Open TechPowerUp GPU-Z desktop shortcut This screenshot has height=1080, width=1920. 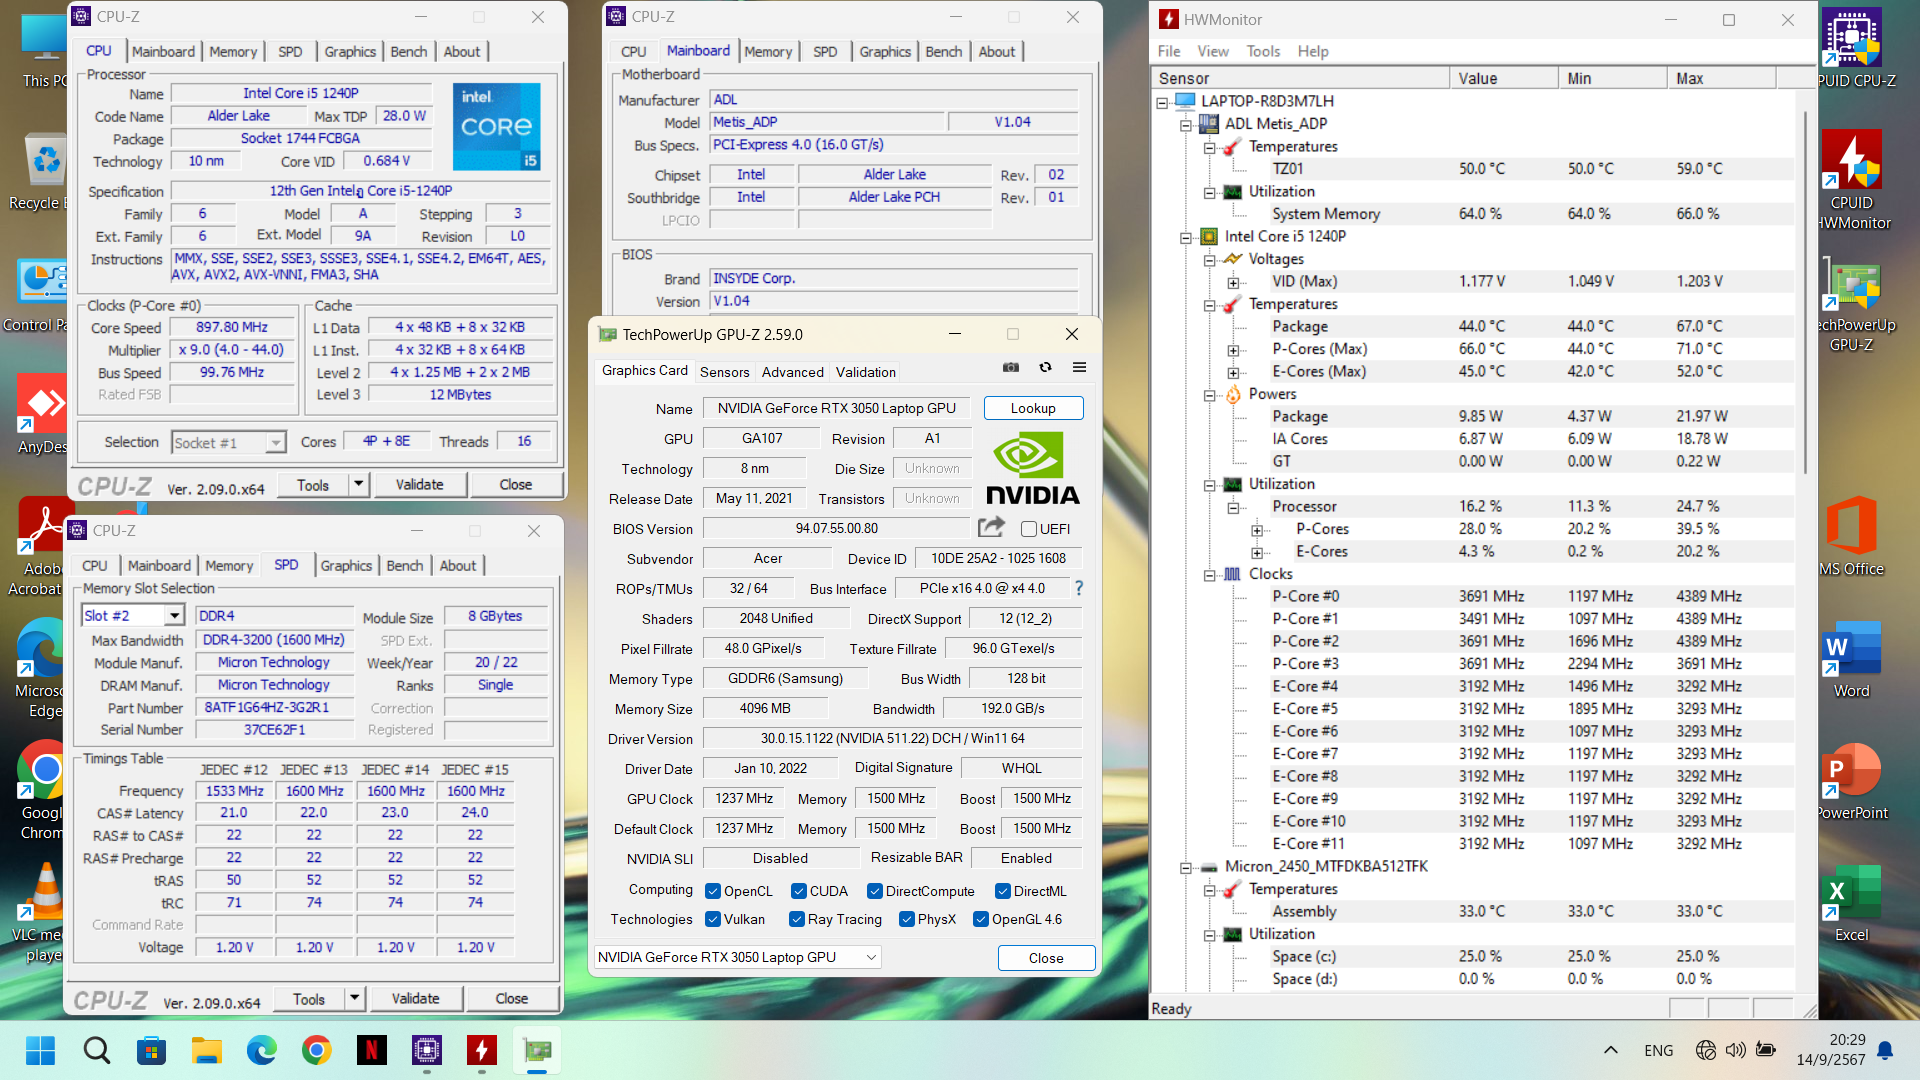1854,304
